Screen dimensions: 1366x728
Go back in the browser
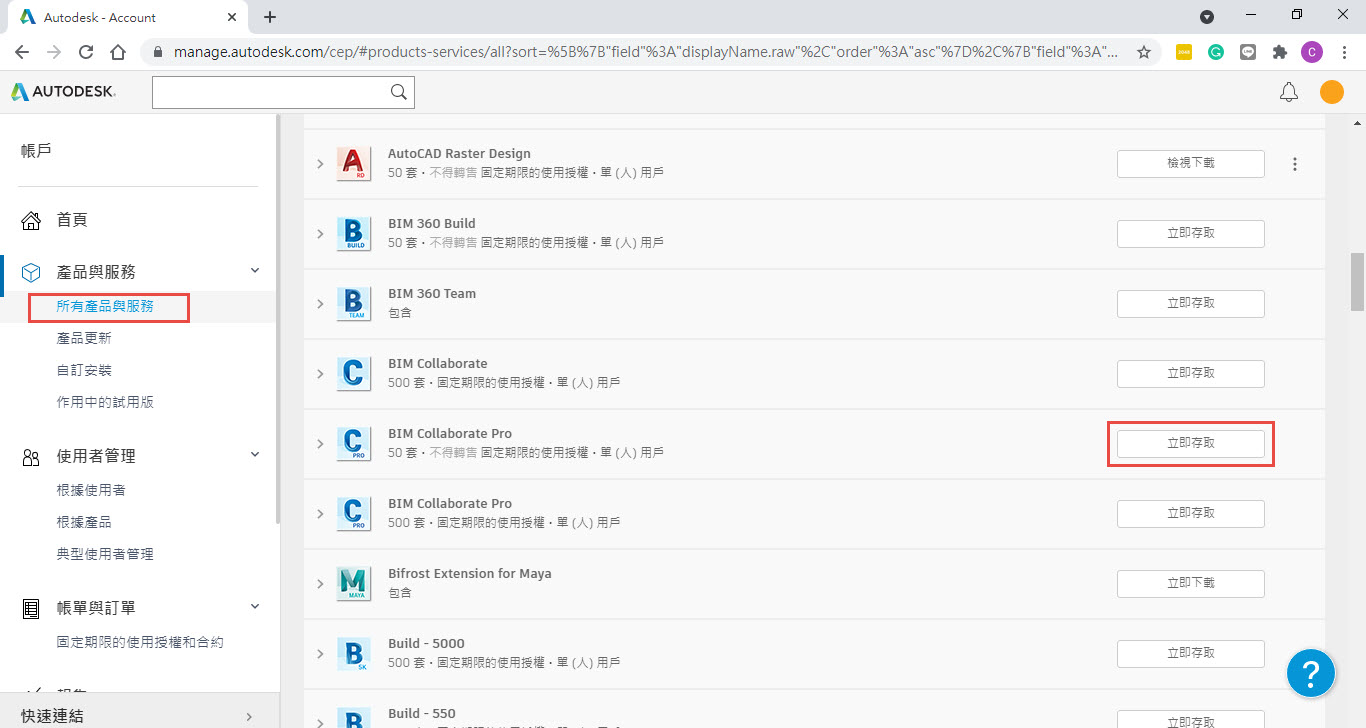tap(22, 52)
